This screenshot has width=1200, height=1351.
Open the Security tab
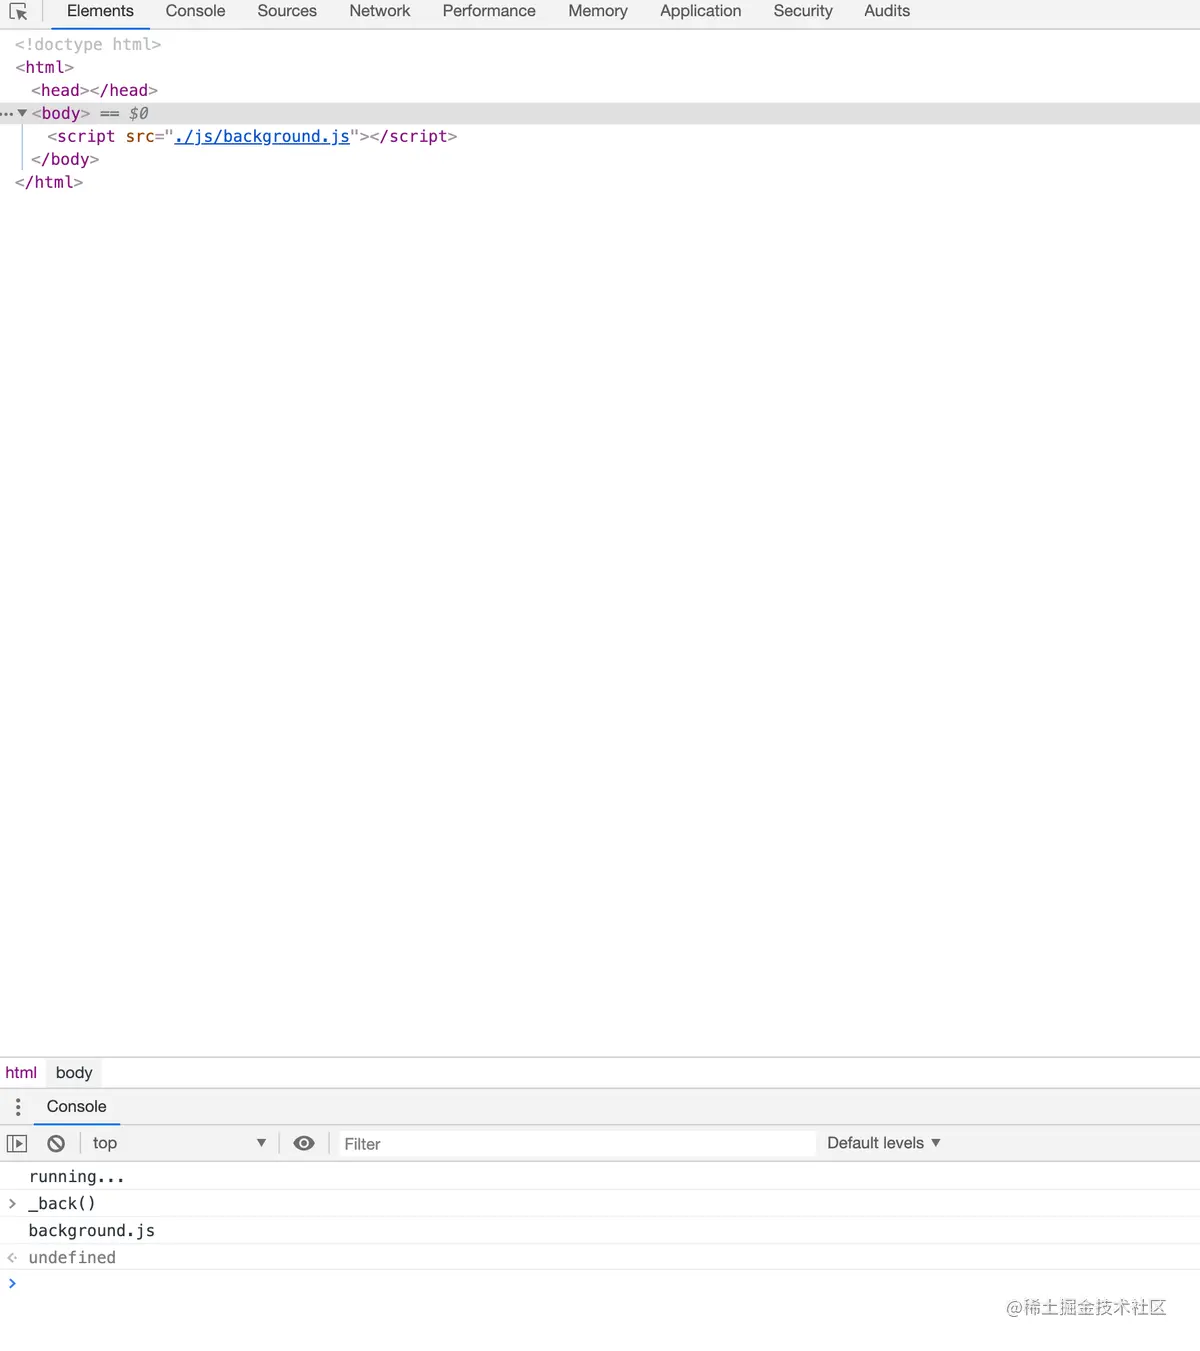(803, 11)
